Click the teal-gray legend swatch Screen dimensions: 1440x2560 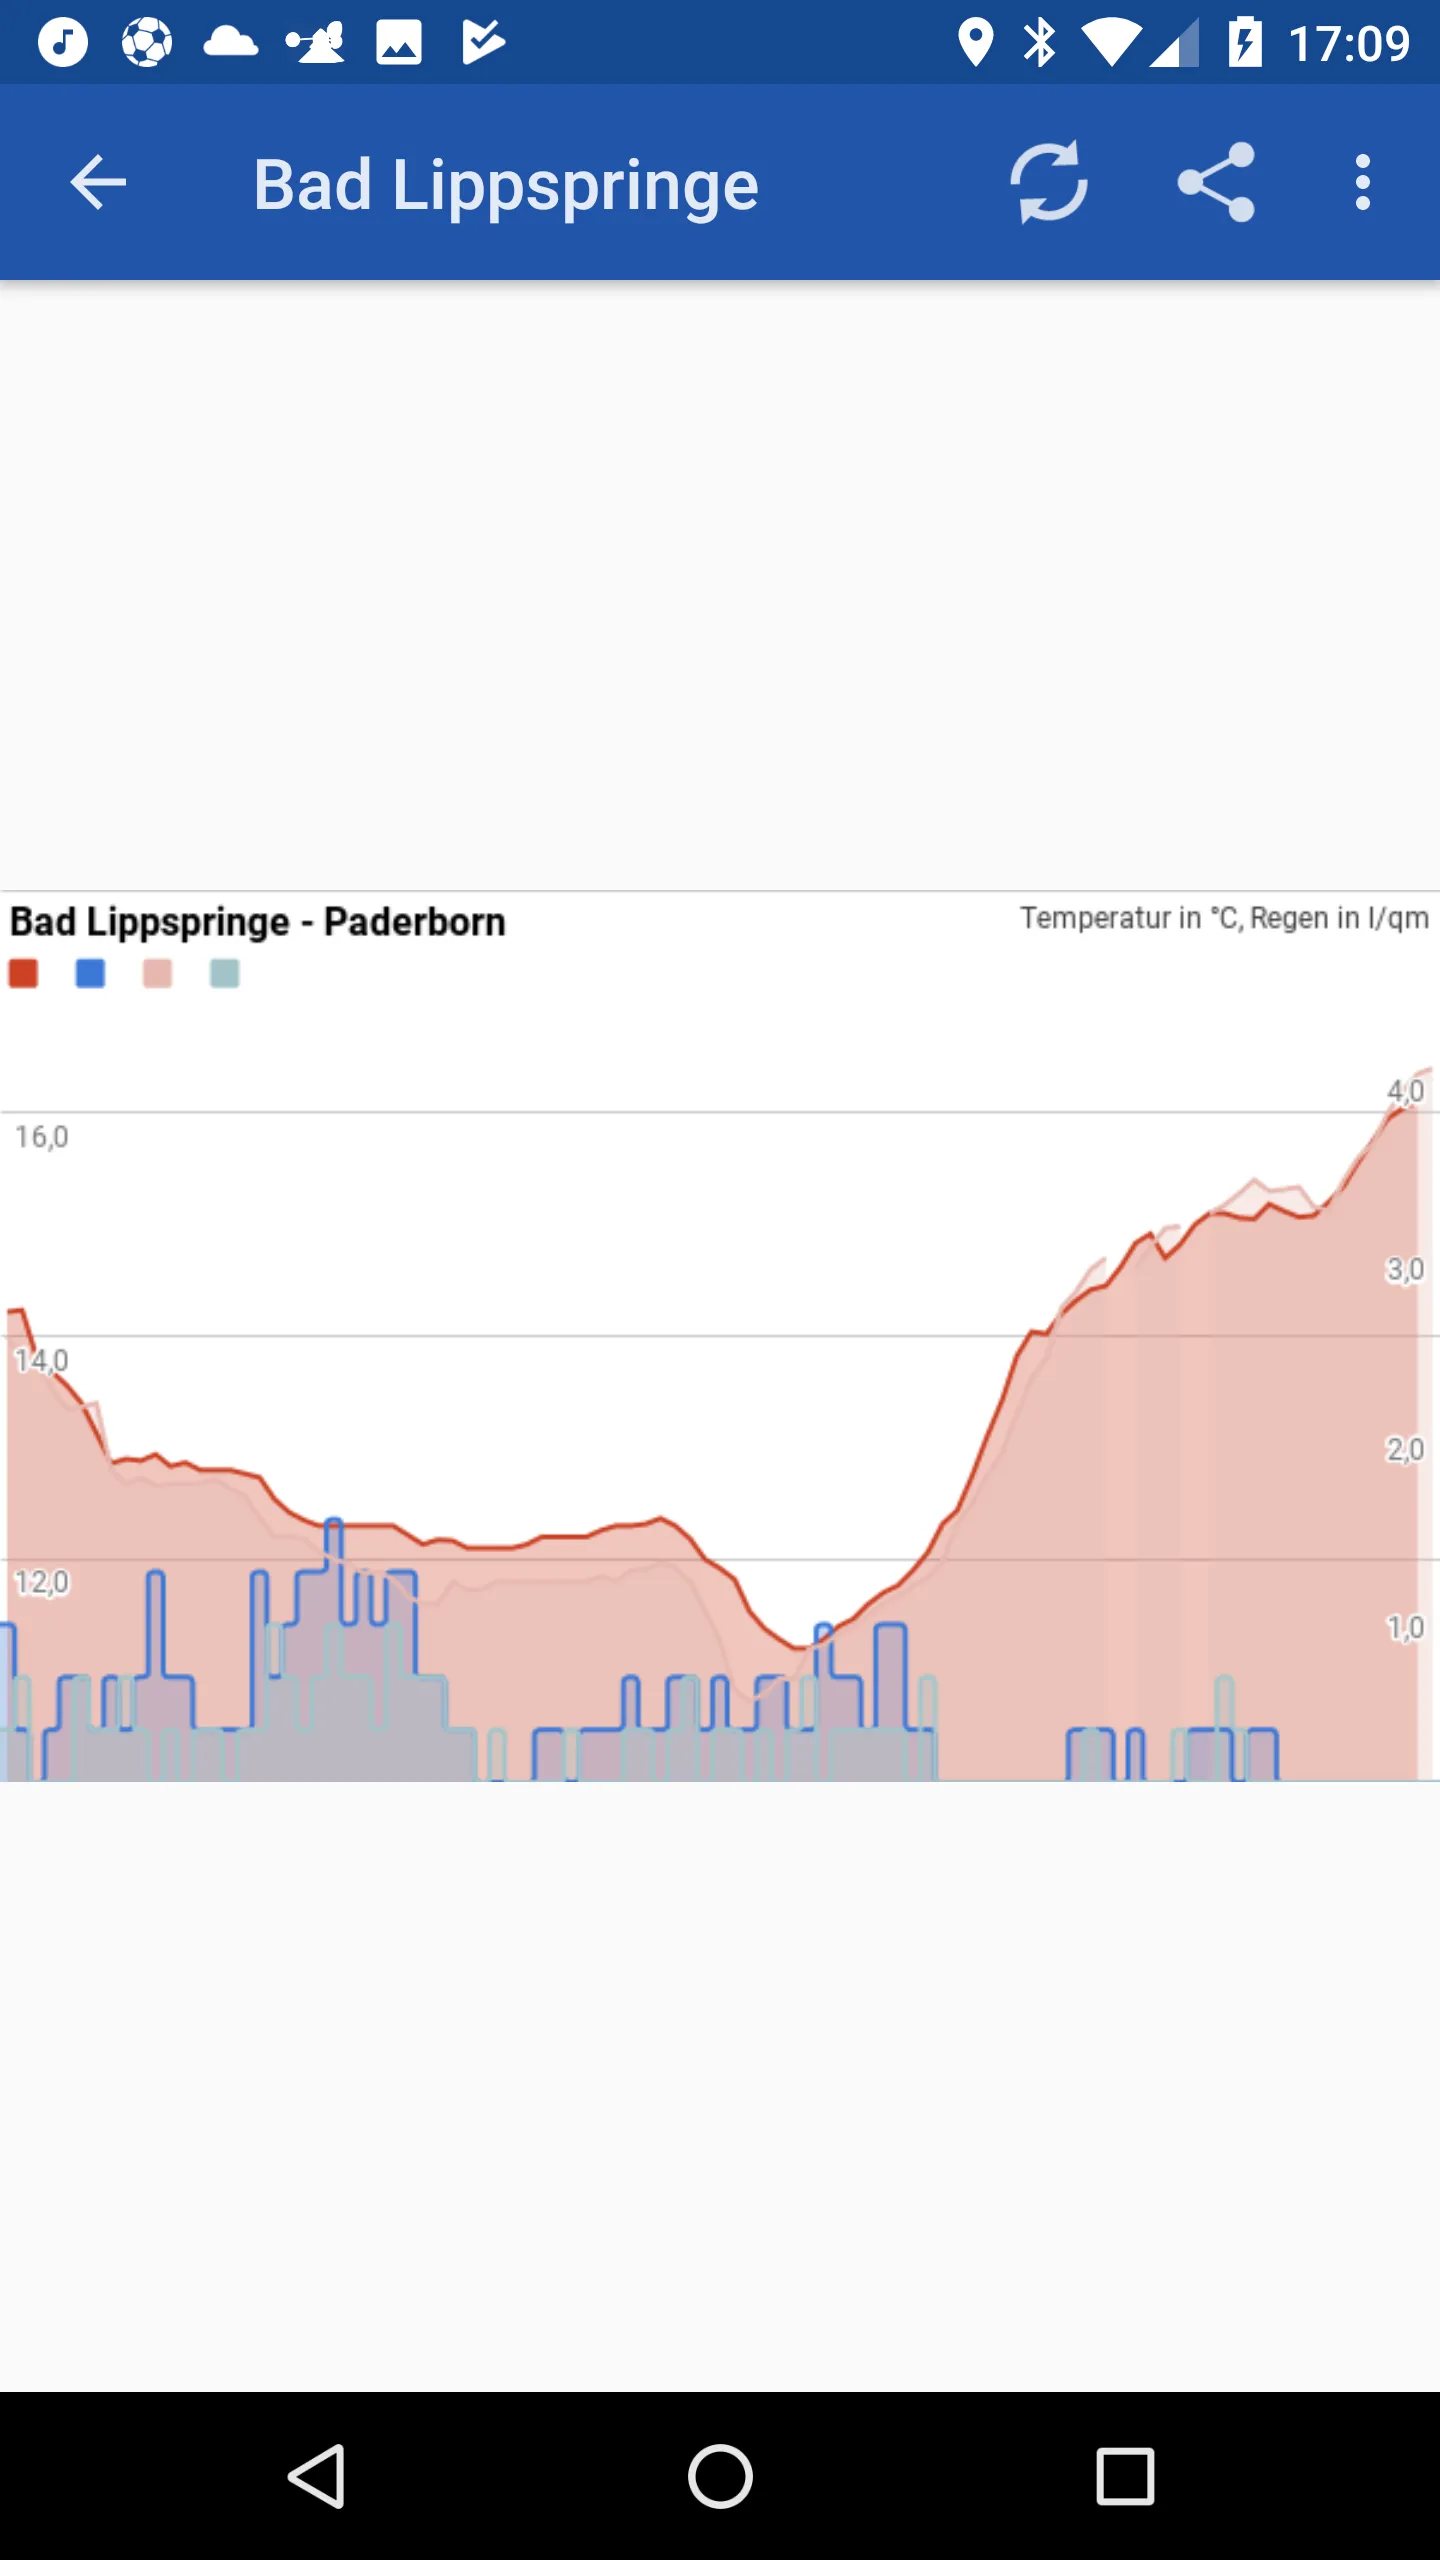[x=224, y=973]
